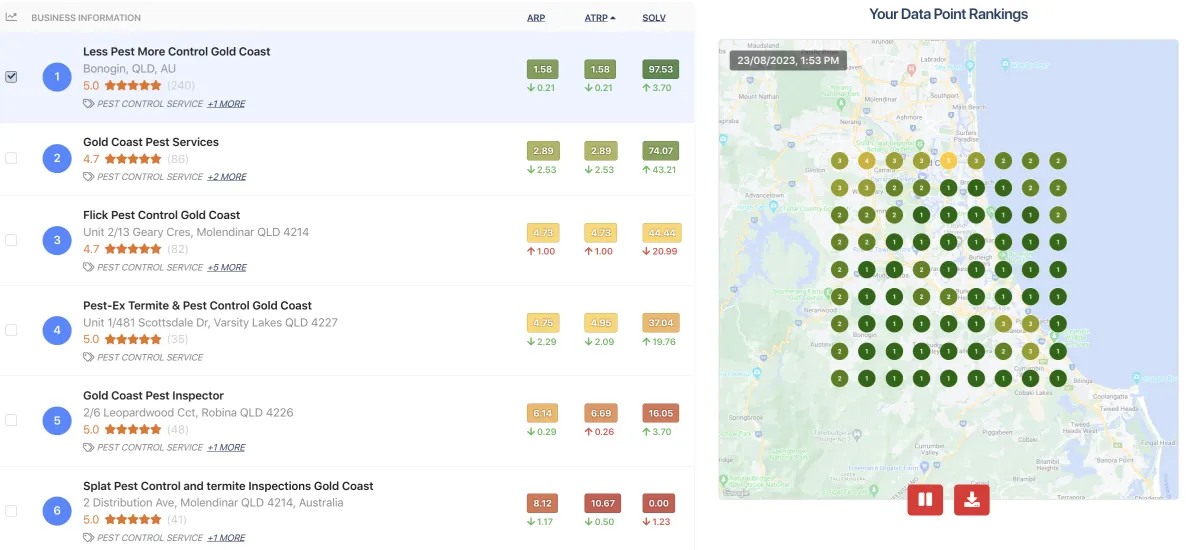Click the tag icon in Pest-Ex Termite row
This screenshot has height=550, width=1200.
click(88, 357)
